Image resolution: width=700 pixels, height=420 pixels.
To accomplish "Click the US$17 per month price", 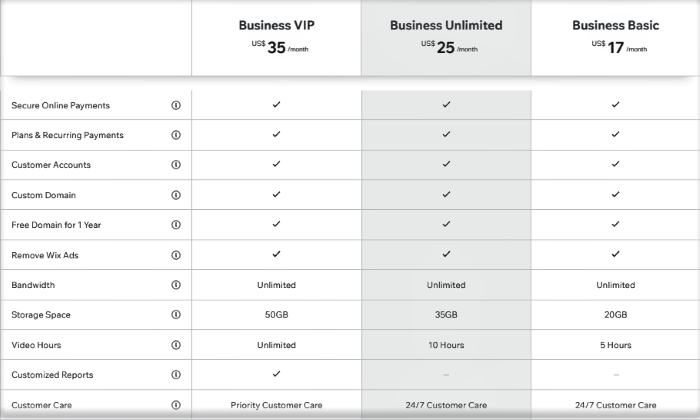I will (619, 47).
